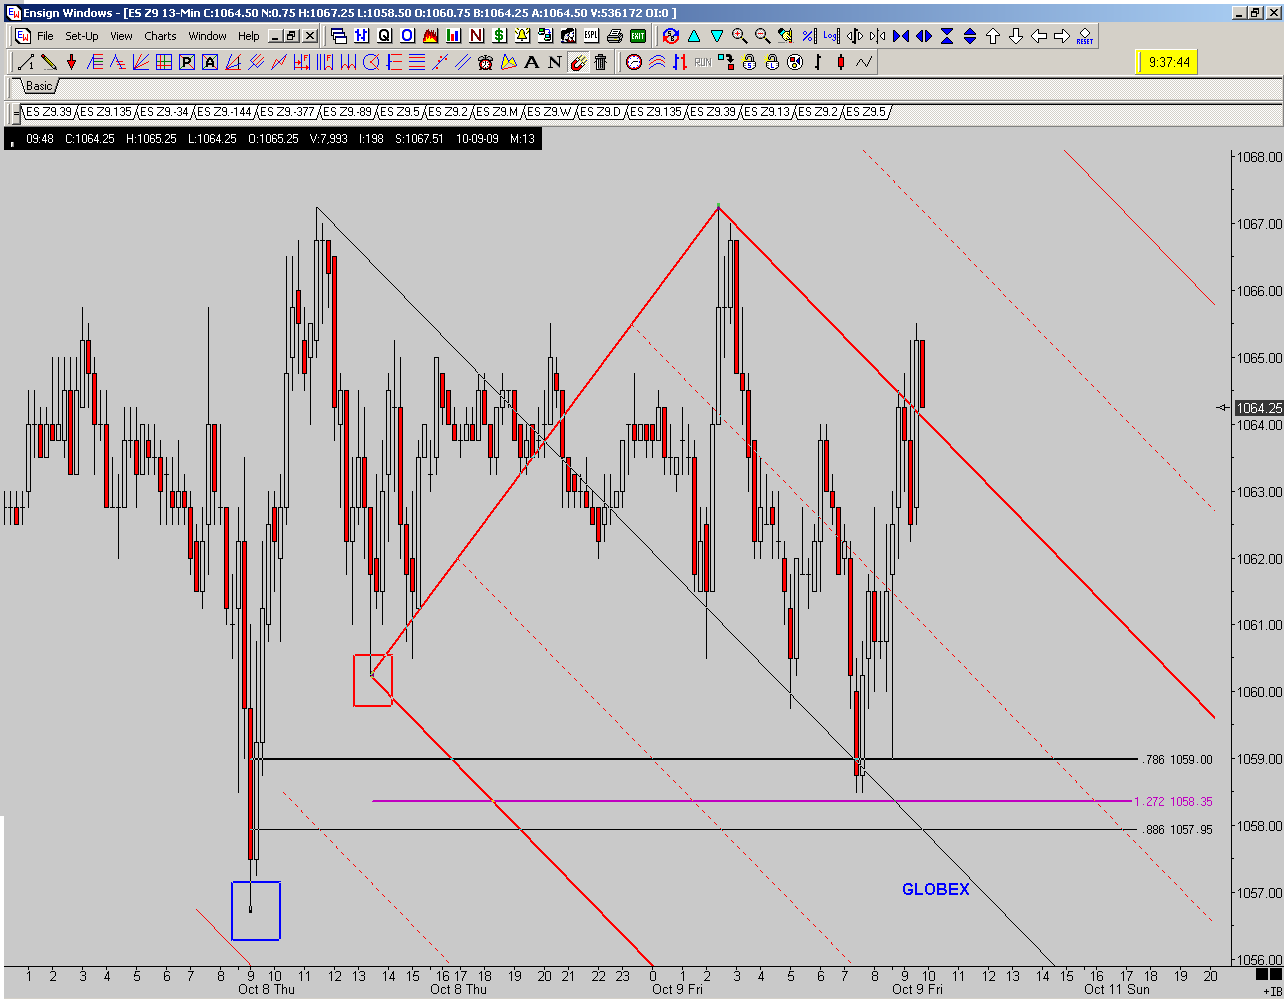Select the parallel lines channel tool
The height and width of the screenshot is (1000, 1288).
(x=464, y=62)
